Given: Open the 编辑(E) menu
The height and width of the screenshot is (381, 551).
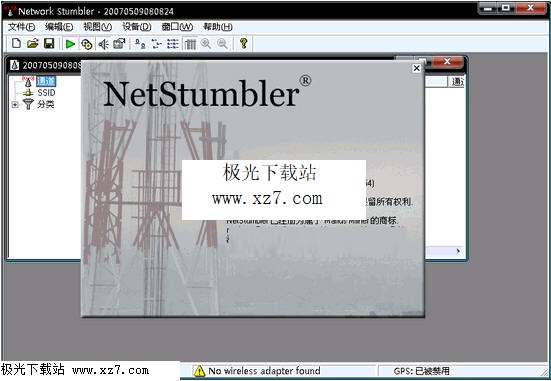Looking at the screenshot, I should (x=59, y=27).
